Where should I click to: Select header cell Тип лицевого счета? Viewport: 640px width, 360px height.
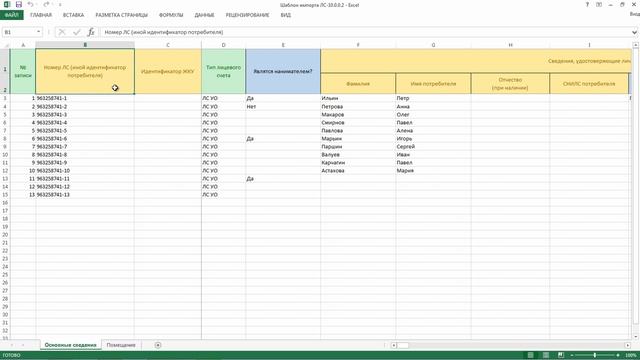(223, 71)
